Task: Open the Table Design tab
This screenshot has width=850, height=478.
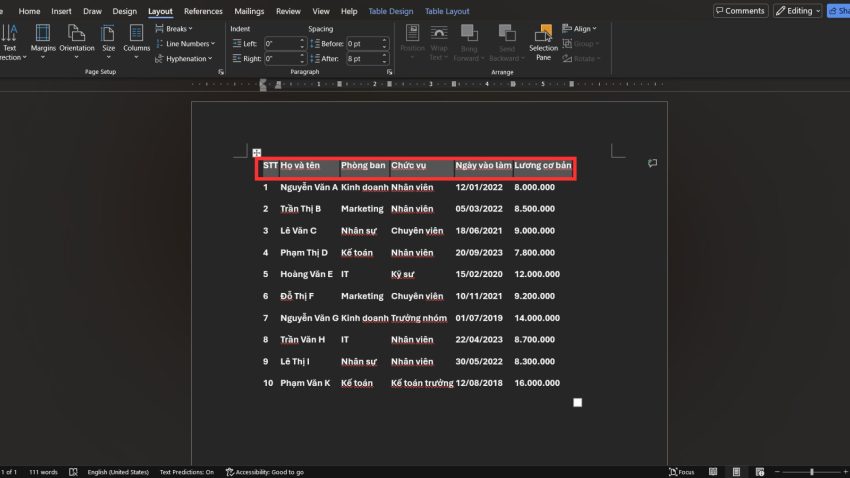Action: click(x=390, y=11)
